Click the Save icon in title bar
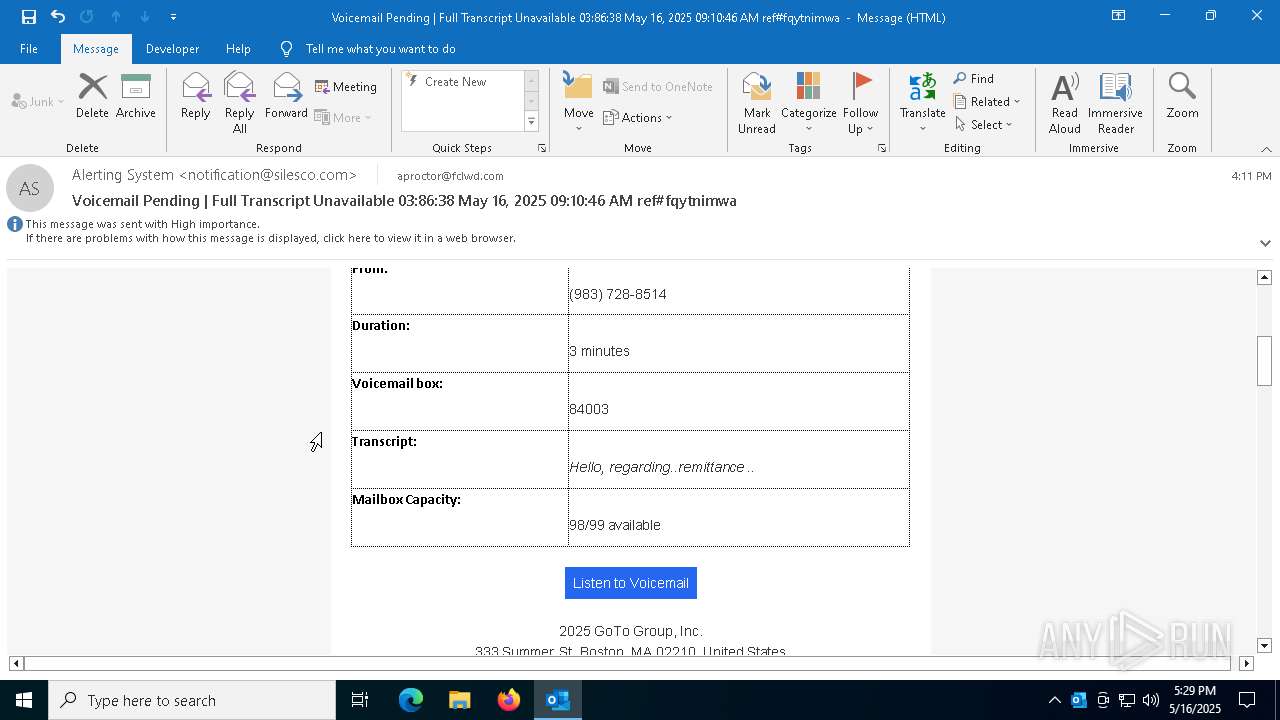The width and height of the screenshot is (1280, 720). [29, 17]
